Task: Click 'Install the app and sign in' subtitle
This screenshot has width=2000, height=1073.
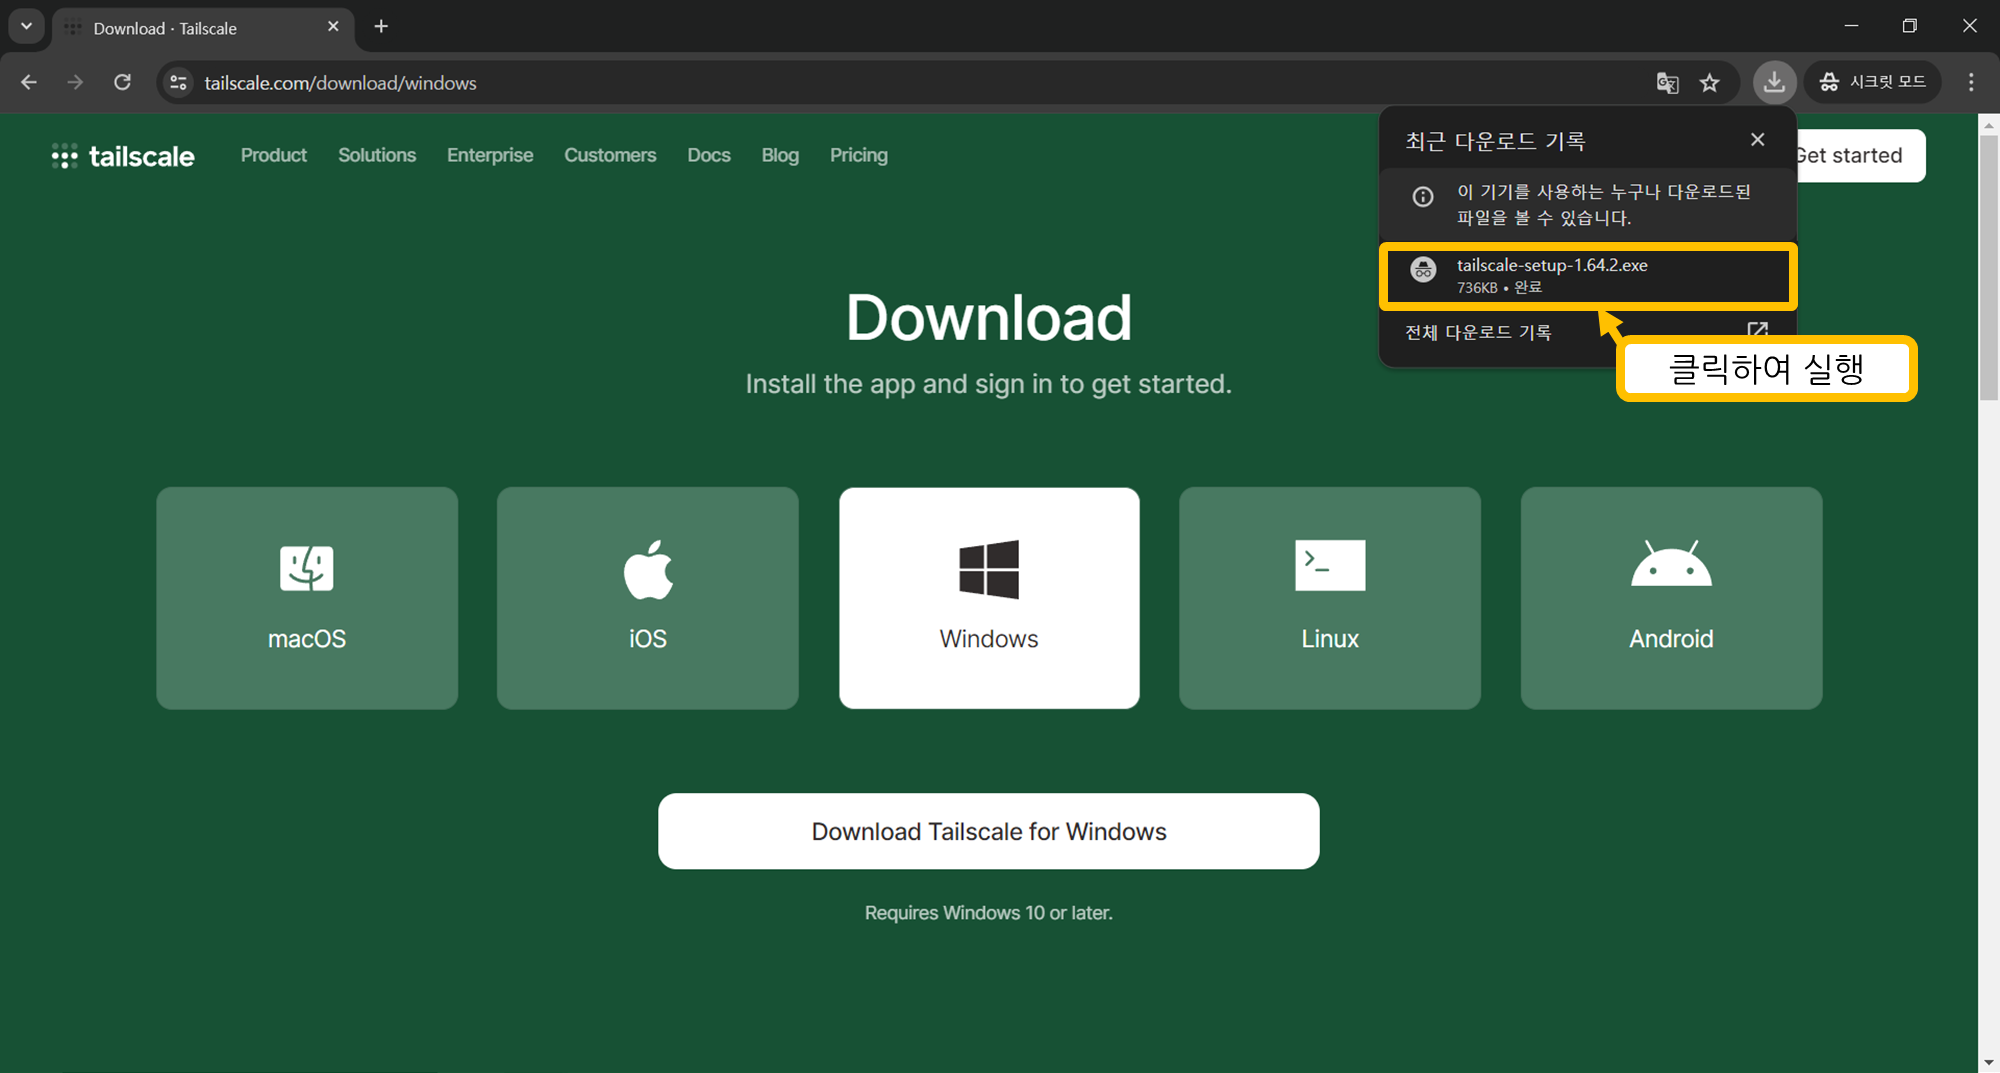Action: click(989, 384)
